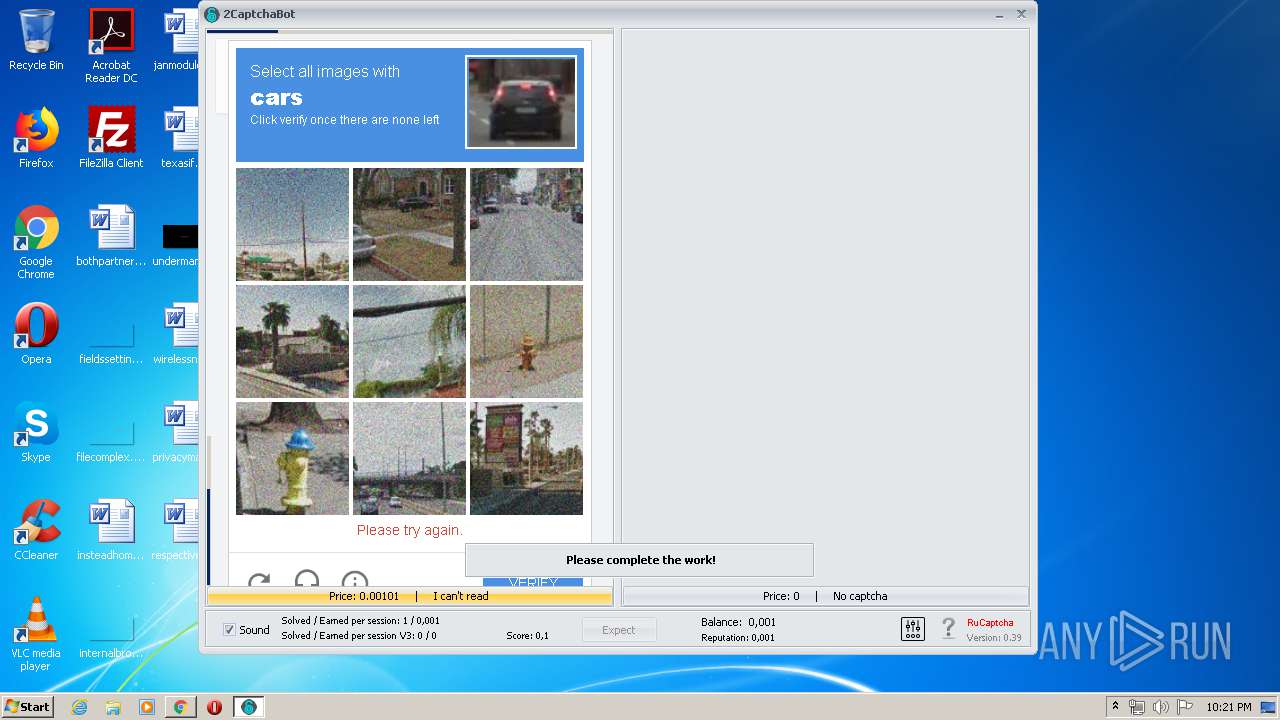Viewport: 1280px width, 720px height.
Task: Click the volume tray icon
Action: click(1160, 707)
